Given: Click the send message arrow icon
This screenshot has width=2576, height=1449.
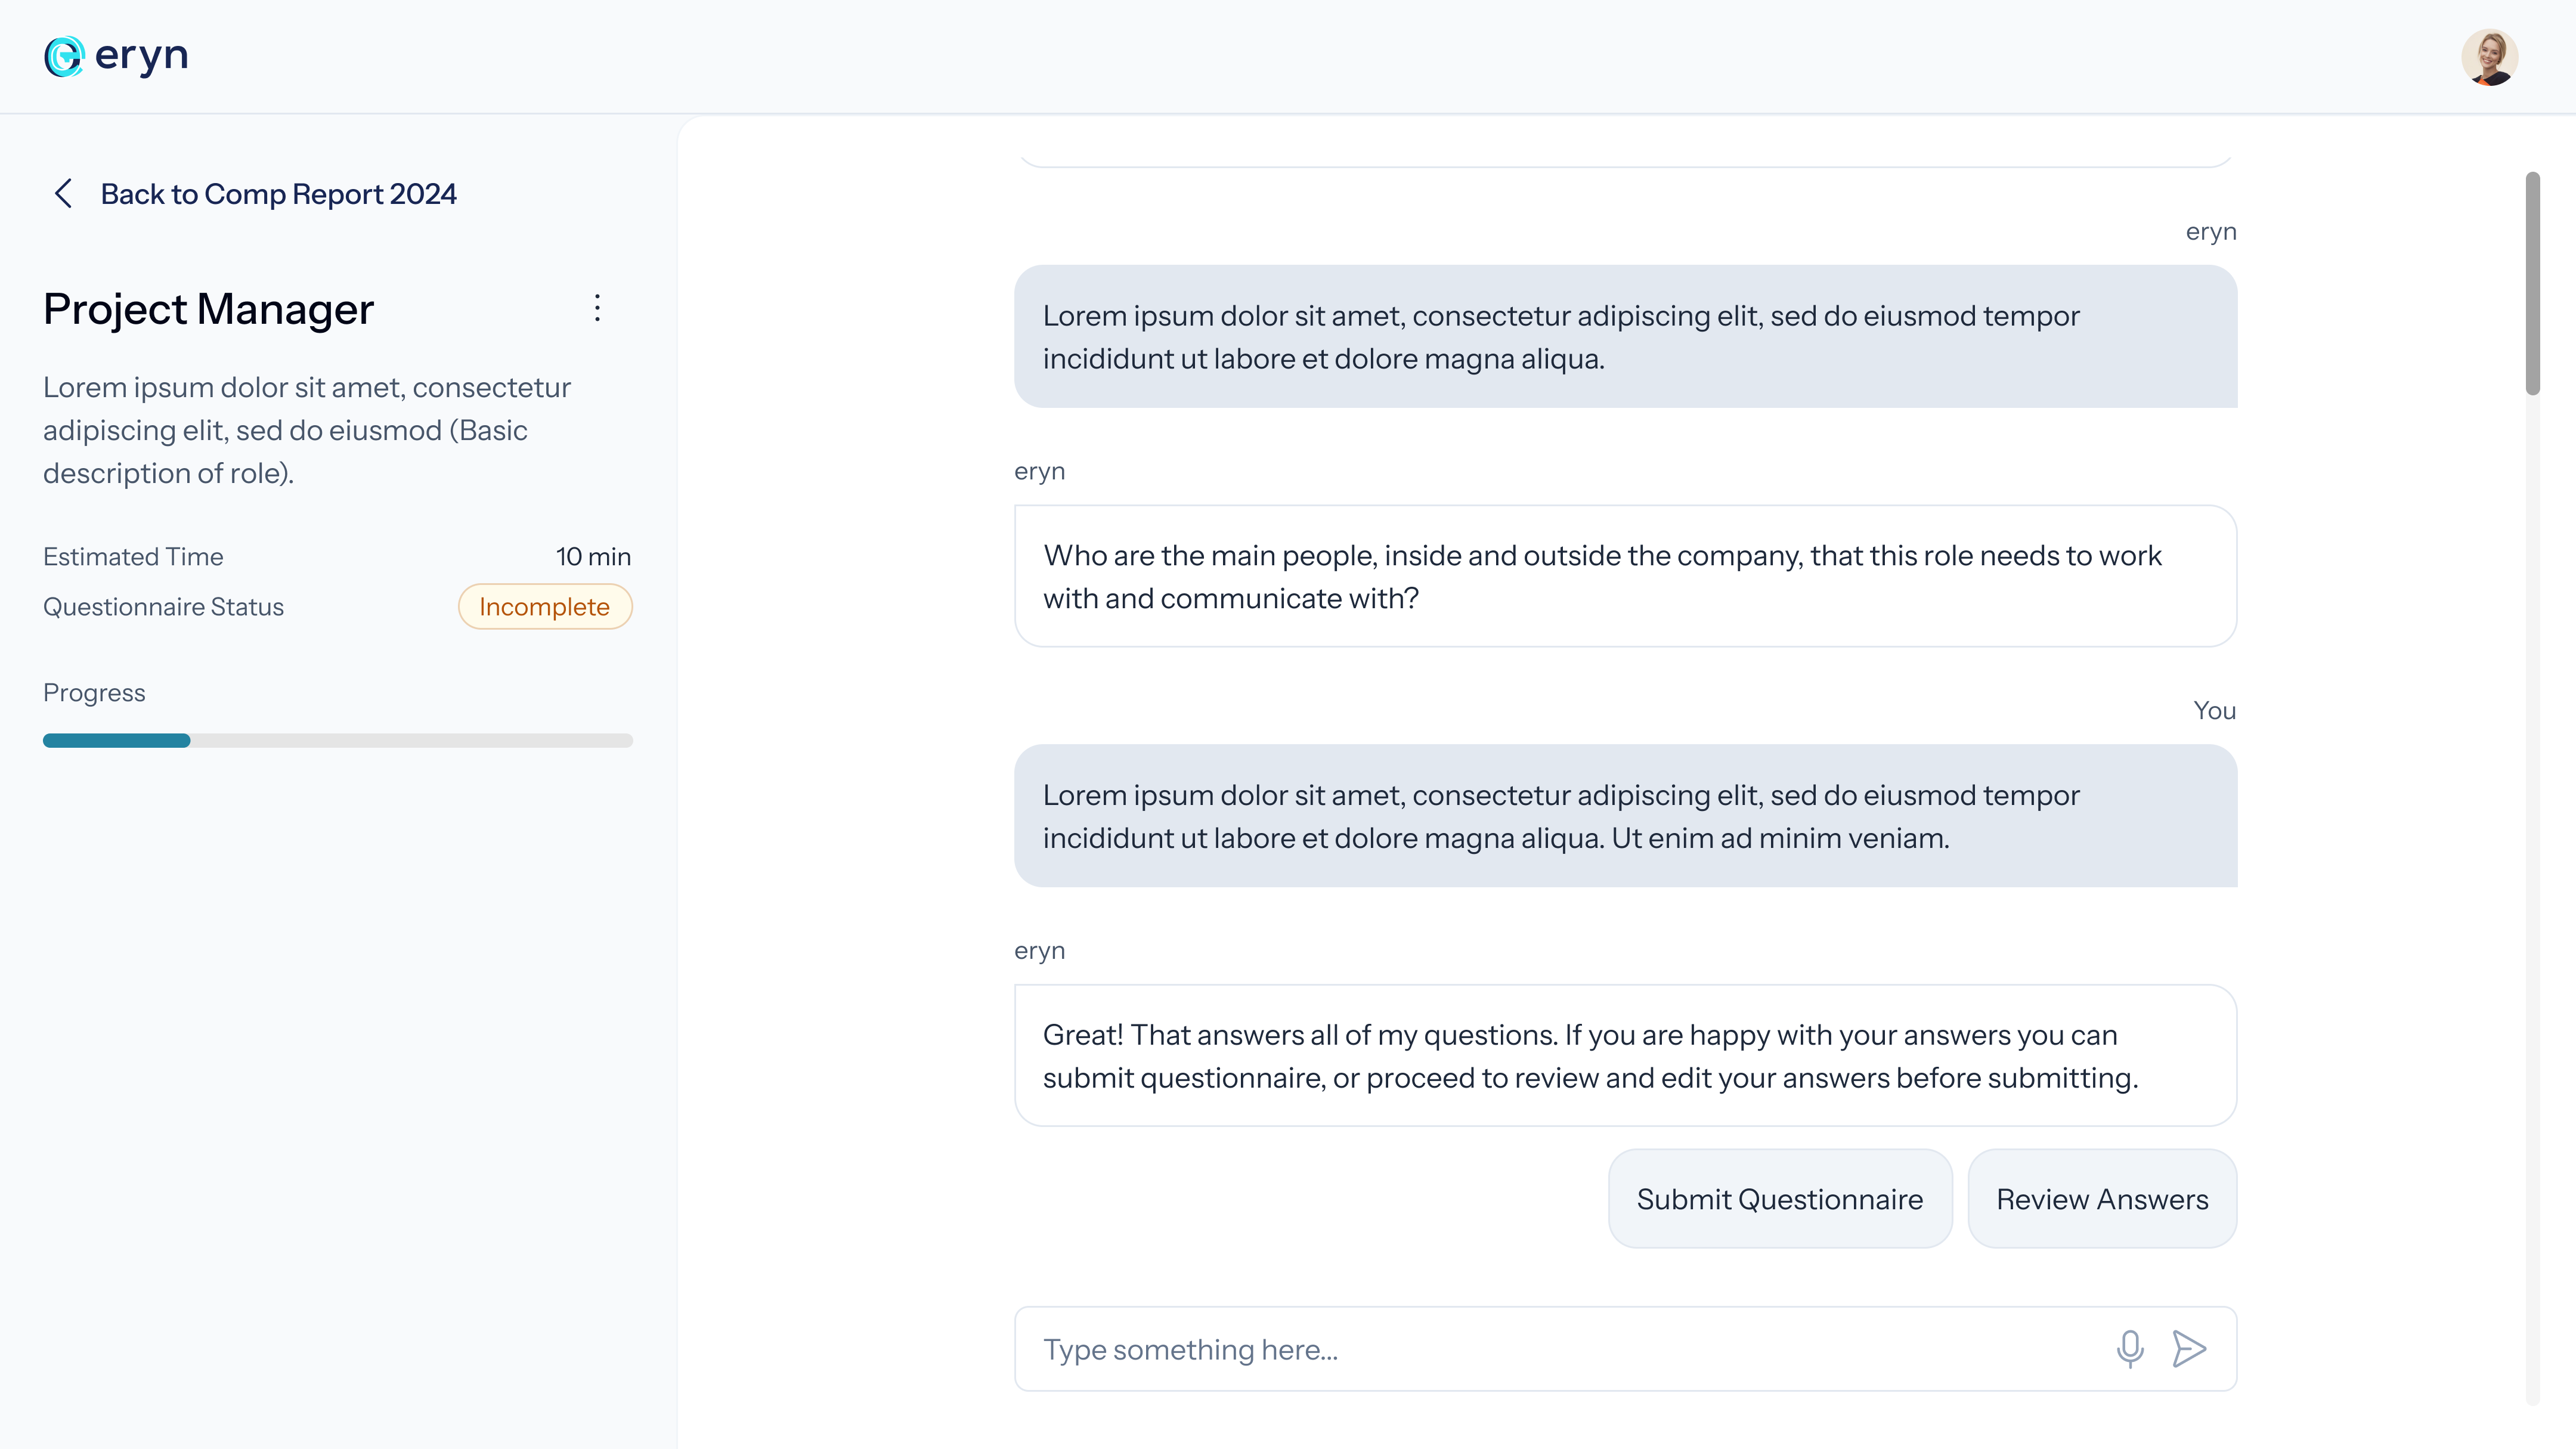Looking at the screenshot, I should (x=2188, y=1348).
